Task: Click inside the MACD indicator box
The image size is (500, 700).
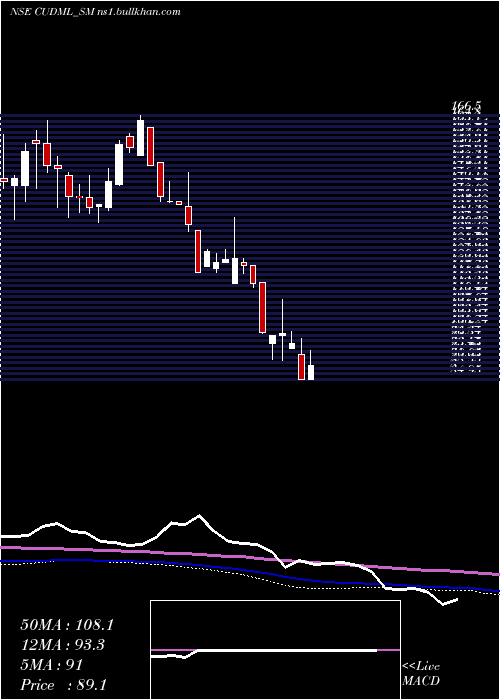Action: coord(275,650)
